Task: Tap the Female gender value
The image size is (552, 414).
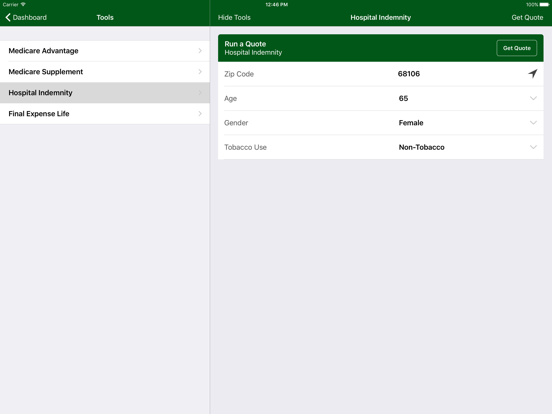Action: click(x=411, y=123)
